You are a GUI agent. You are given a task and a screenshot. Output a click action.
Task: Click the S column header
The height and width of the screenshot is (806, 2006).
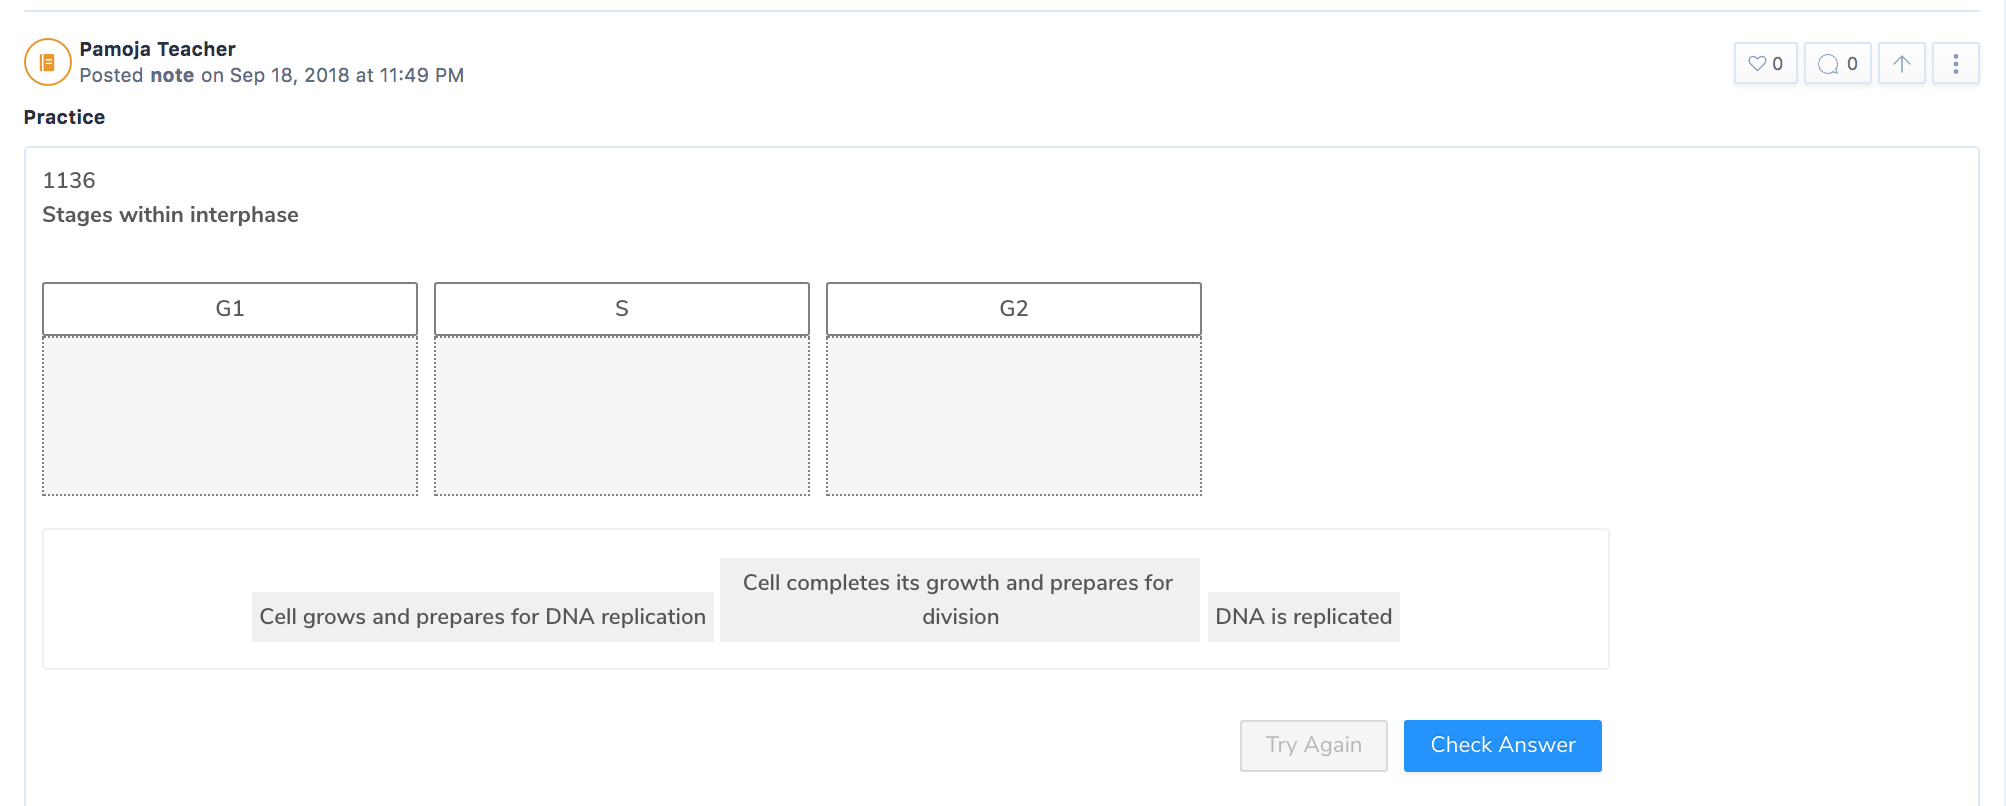(622, 309)
